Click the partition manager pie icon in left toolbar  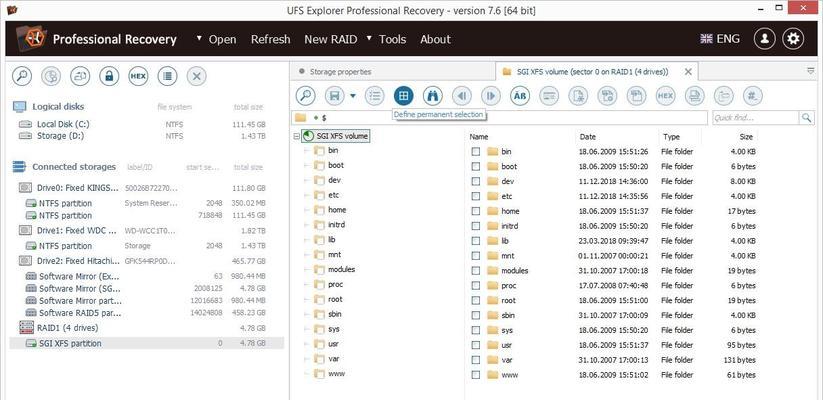tap(51, 76)
